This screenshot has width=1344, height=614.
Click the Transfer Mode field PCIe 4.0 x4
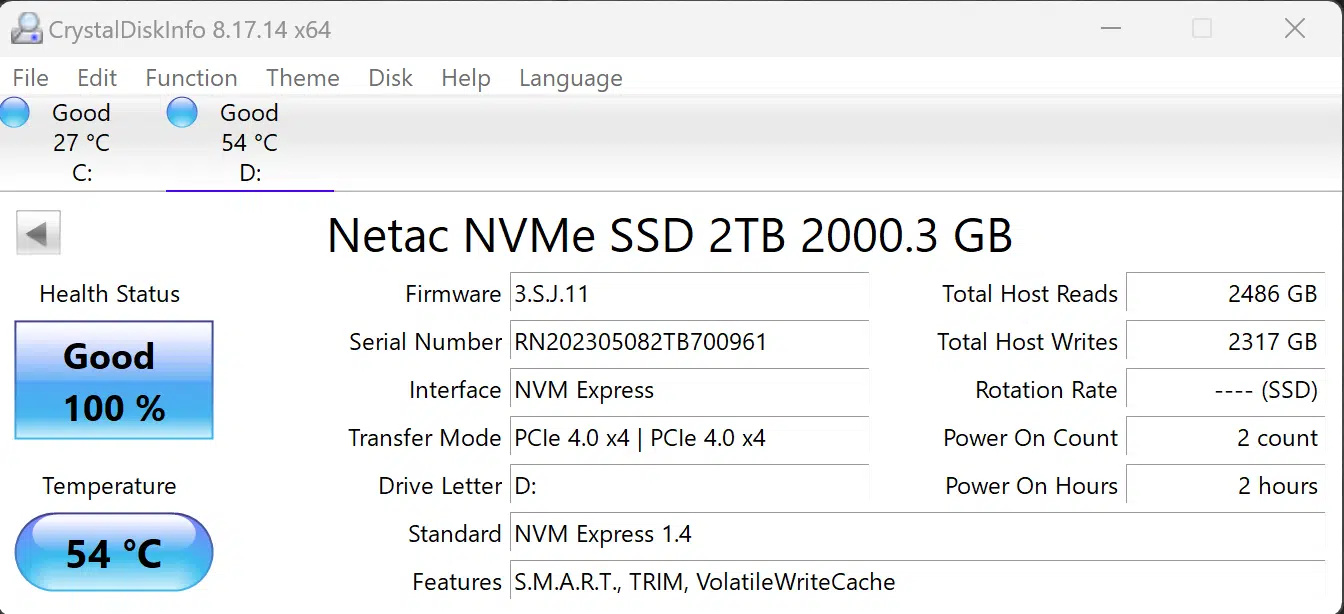[x=689, y=438]
